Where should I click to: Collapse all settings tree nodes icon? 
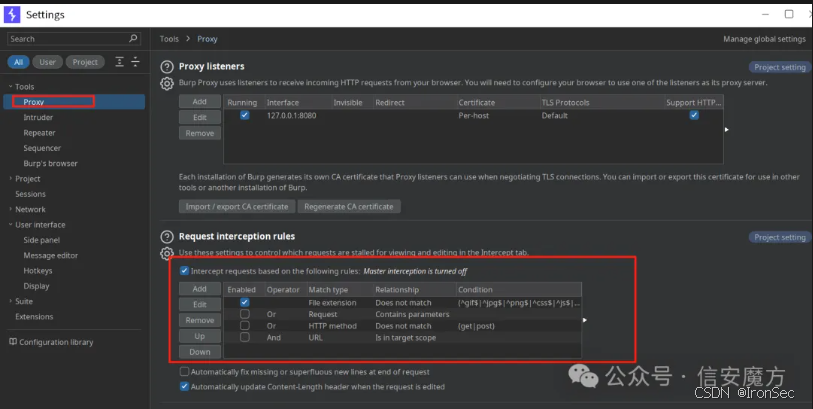[135, 62]
